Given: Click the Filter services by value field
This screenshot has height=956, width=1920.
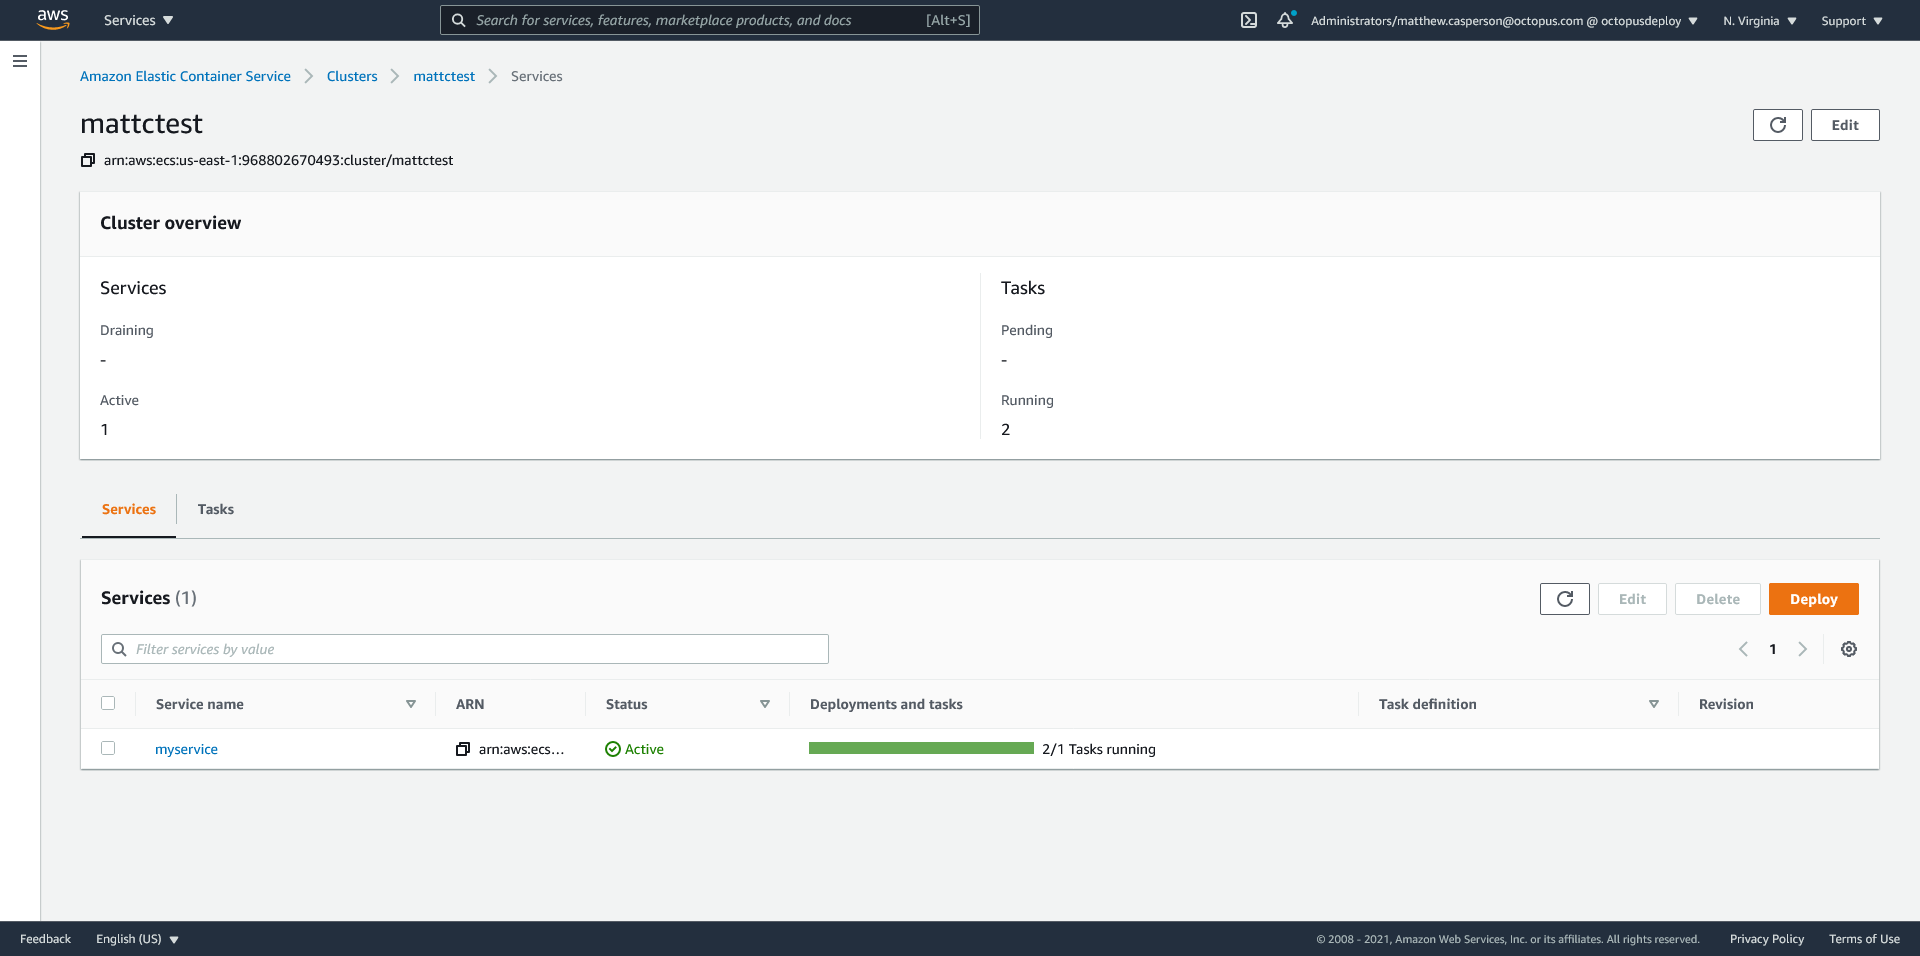Looking at the screenshot, I should [465, 649].
